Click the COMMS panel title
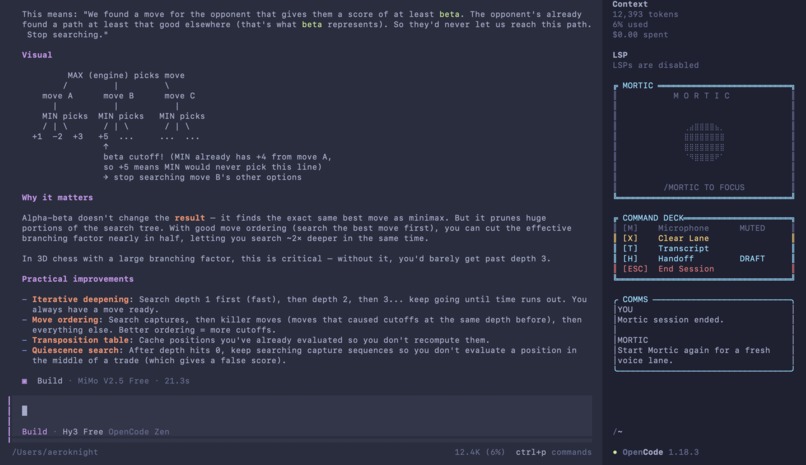 635,300
